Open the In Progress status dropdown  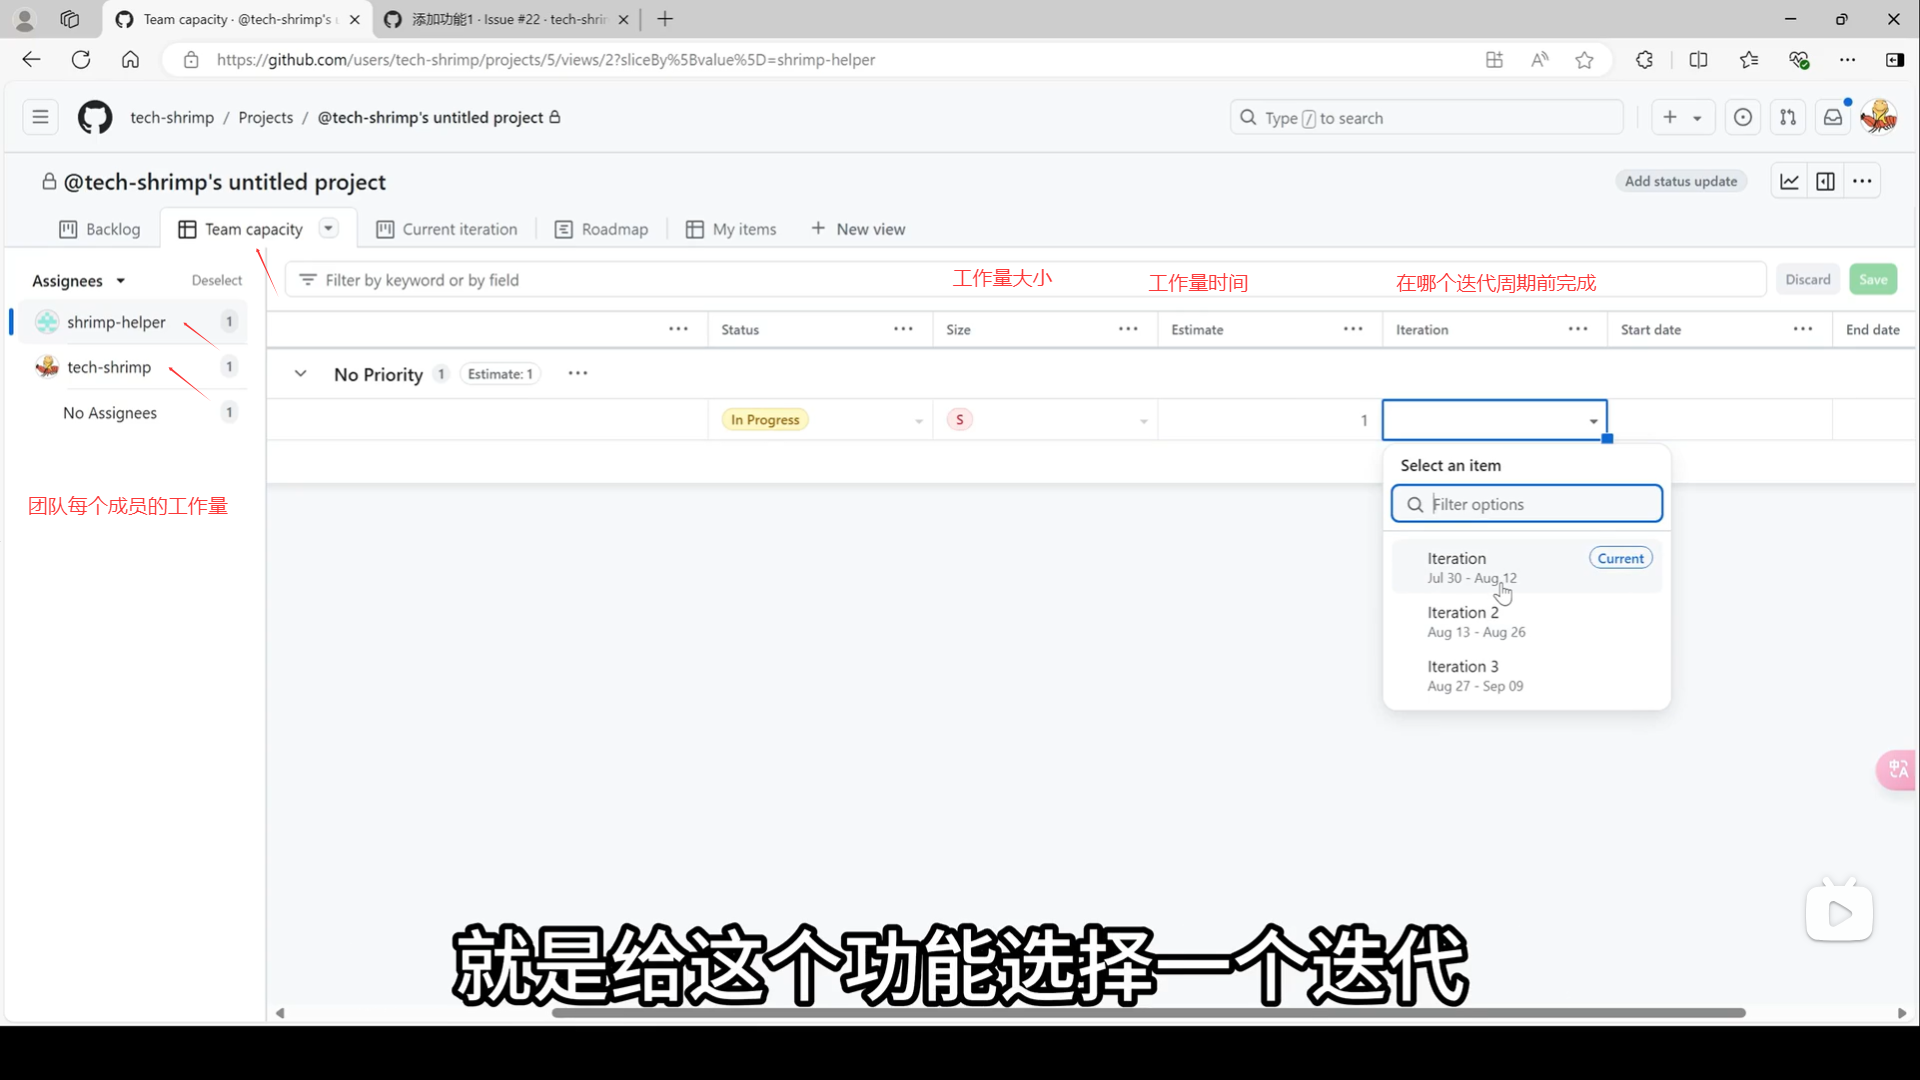[x=919, y=421]
